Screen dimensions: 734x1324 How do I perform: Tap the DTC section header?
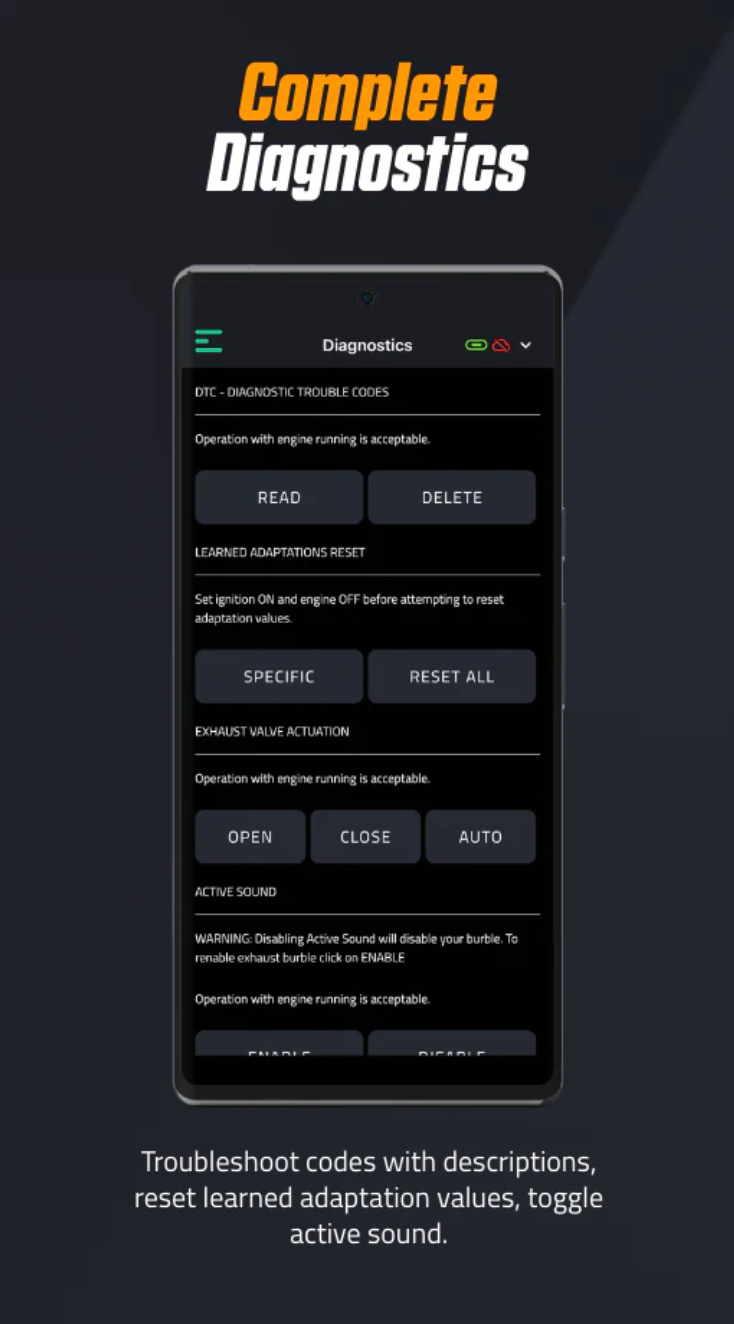point(292,392)
